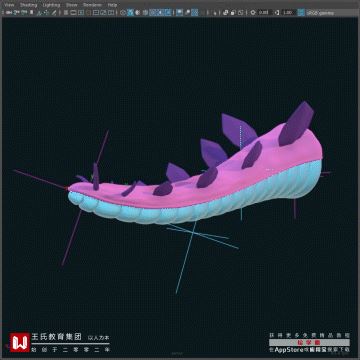Click the Gamma value field
The height and width of the screenshot is (360, 360).
click(288, 13)
